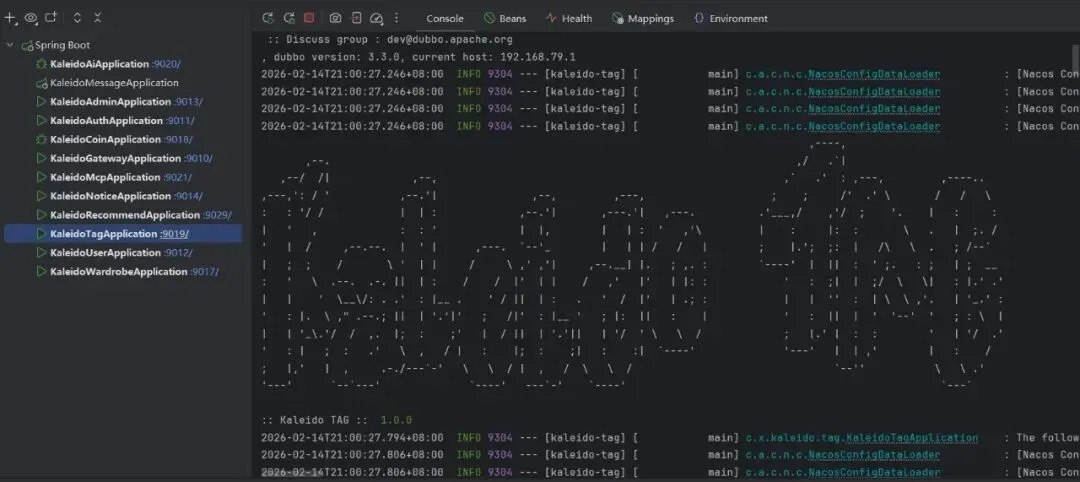Select KaleidoMcpApplication in the tree

(105, 177)
